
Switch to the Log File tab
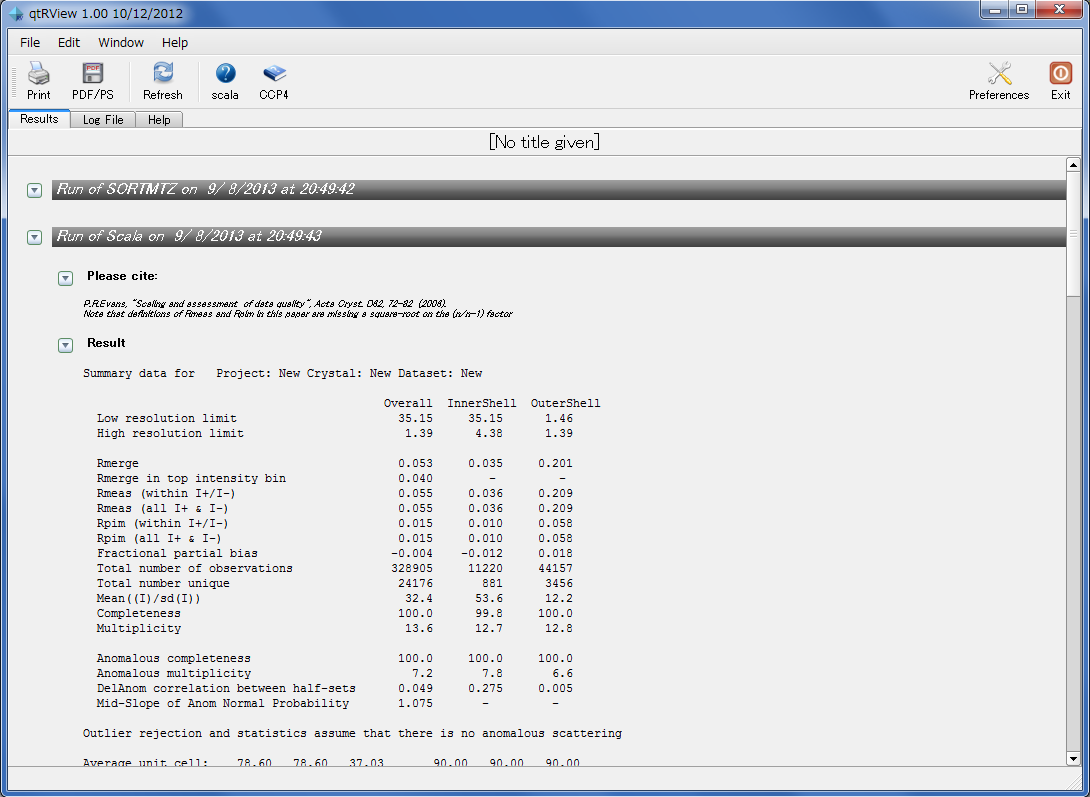pos(103,120)
